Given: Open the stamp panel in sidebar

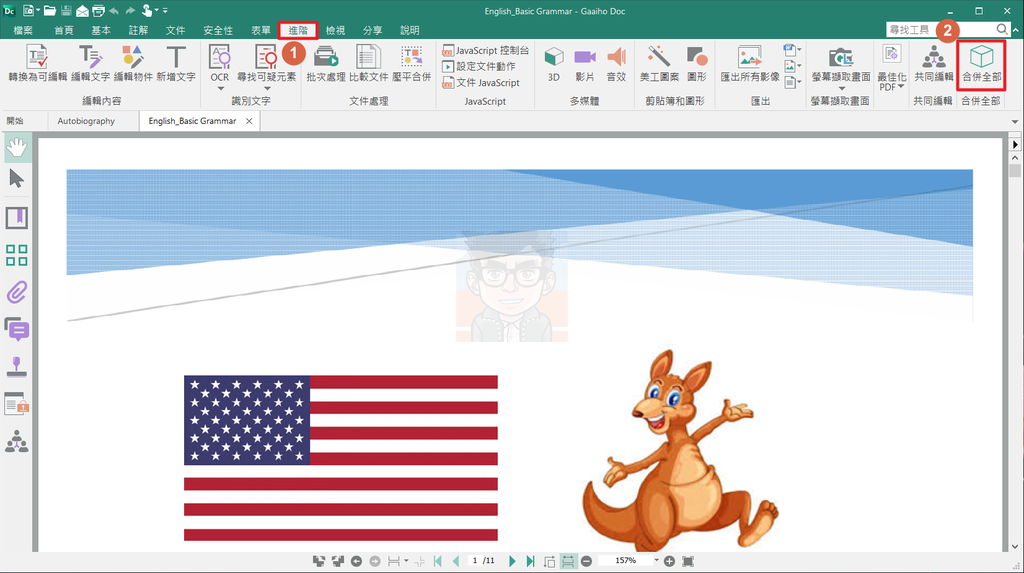Looking at the screenshot, I should (x=16, y=367).
